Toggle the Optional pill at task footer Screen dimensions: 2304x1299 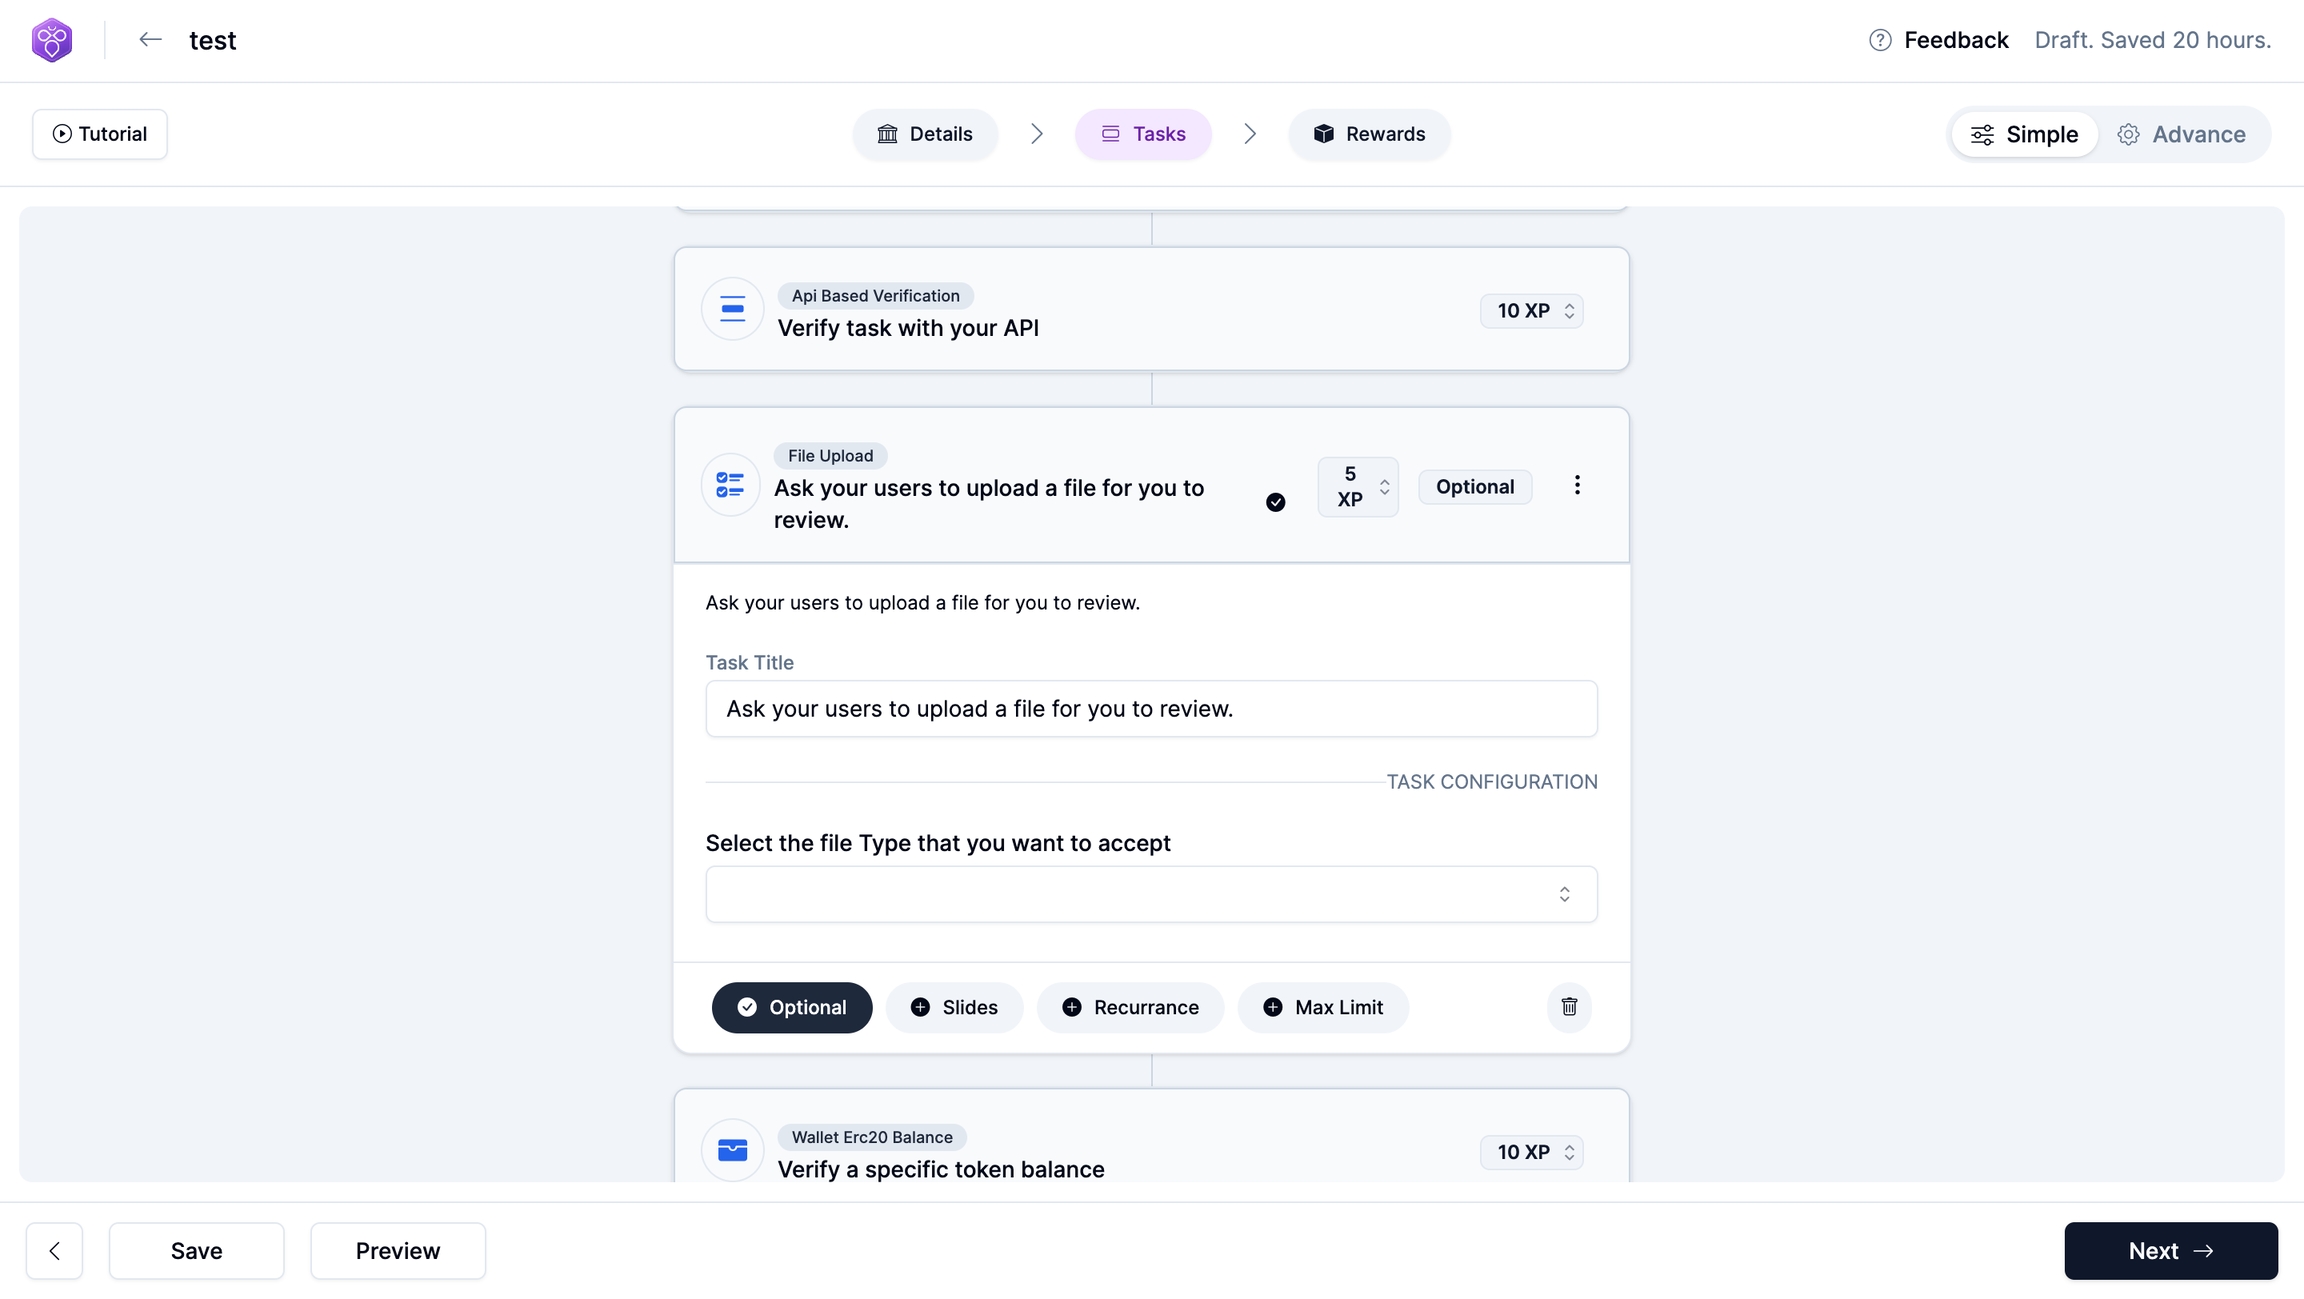pyautogui.click(x=791, y=1008)
